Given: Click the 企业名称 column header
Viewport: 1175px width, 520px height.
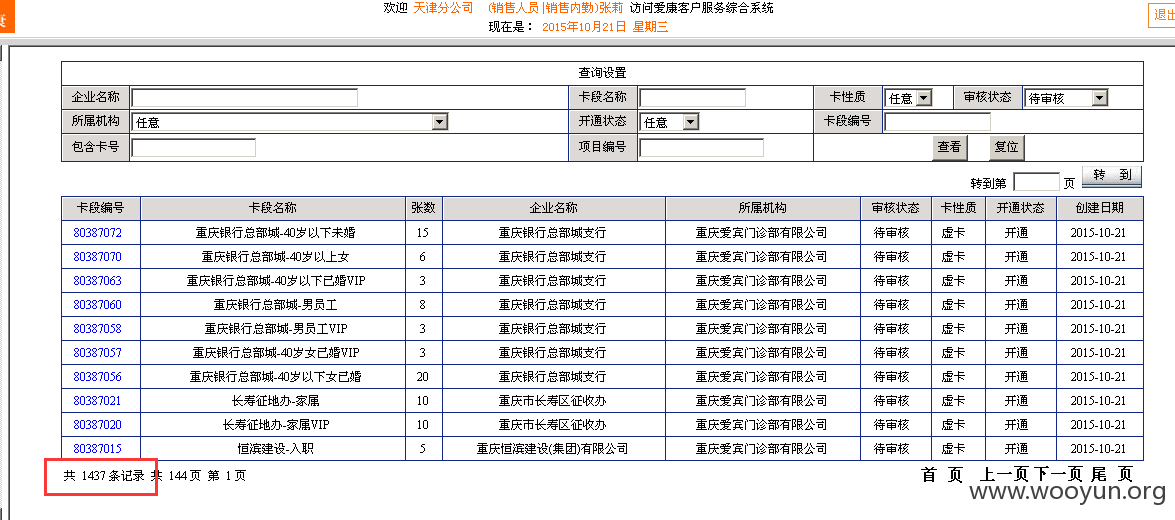Looking at the screenshot, I should pos(553,208).
